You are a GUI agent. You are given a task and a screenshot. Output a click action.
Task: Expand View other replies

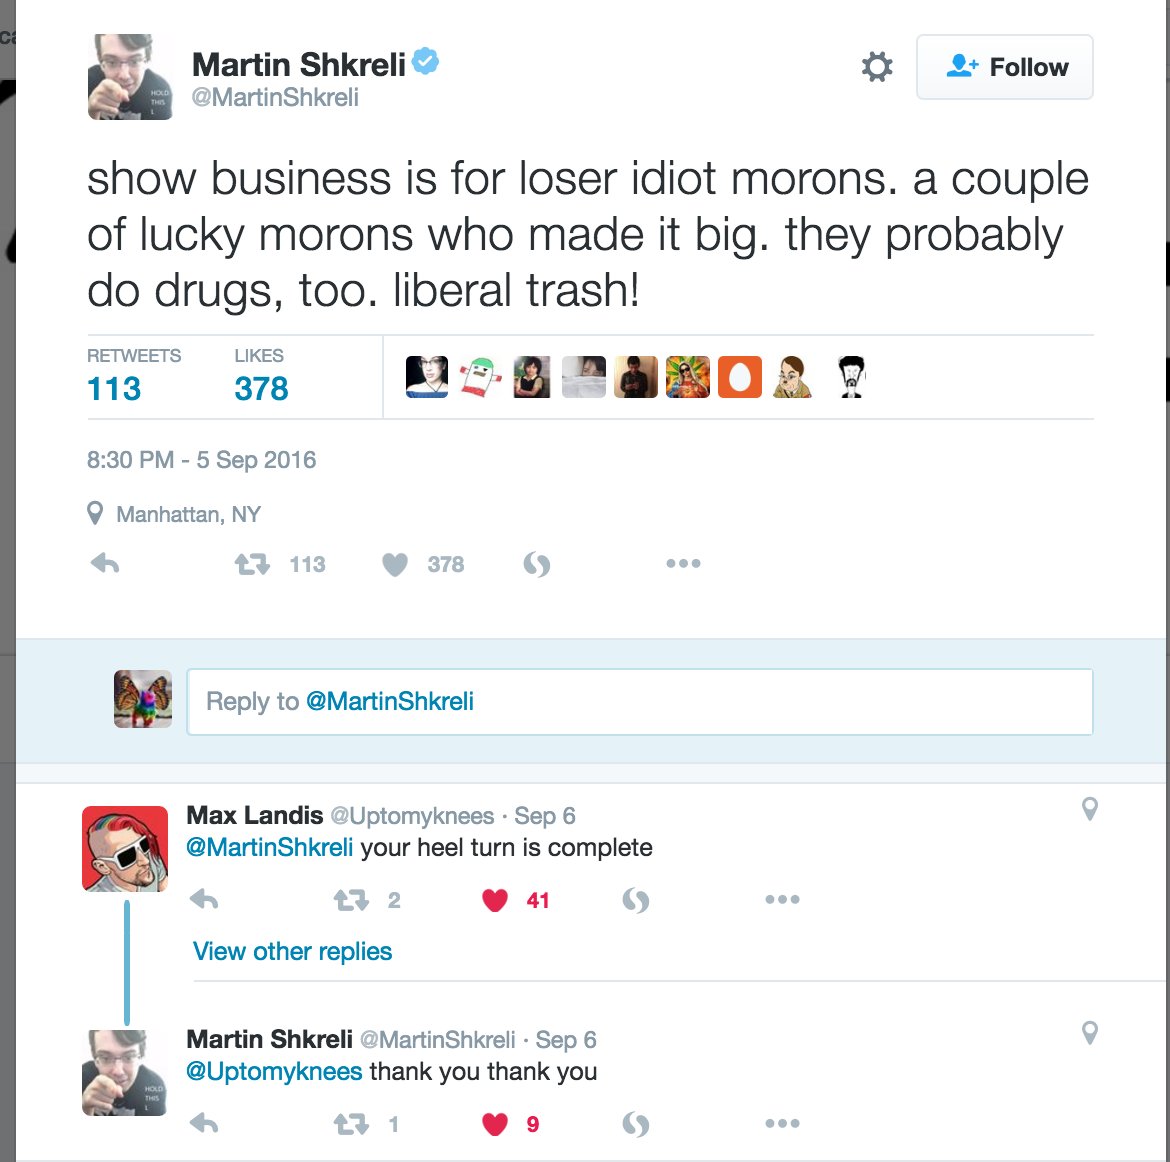coord(292,951)
